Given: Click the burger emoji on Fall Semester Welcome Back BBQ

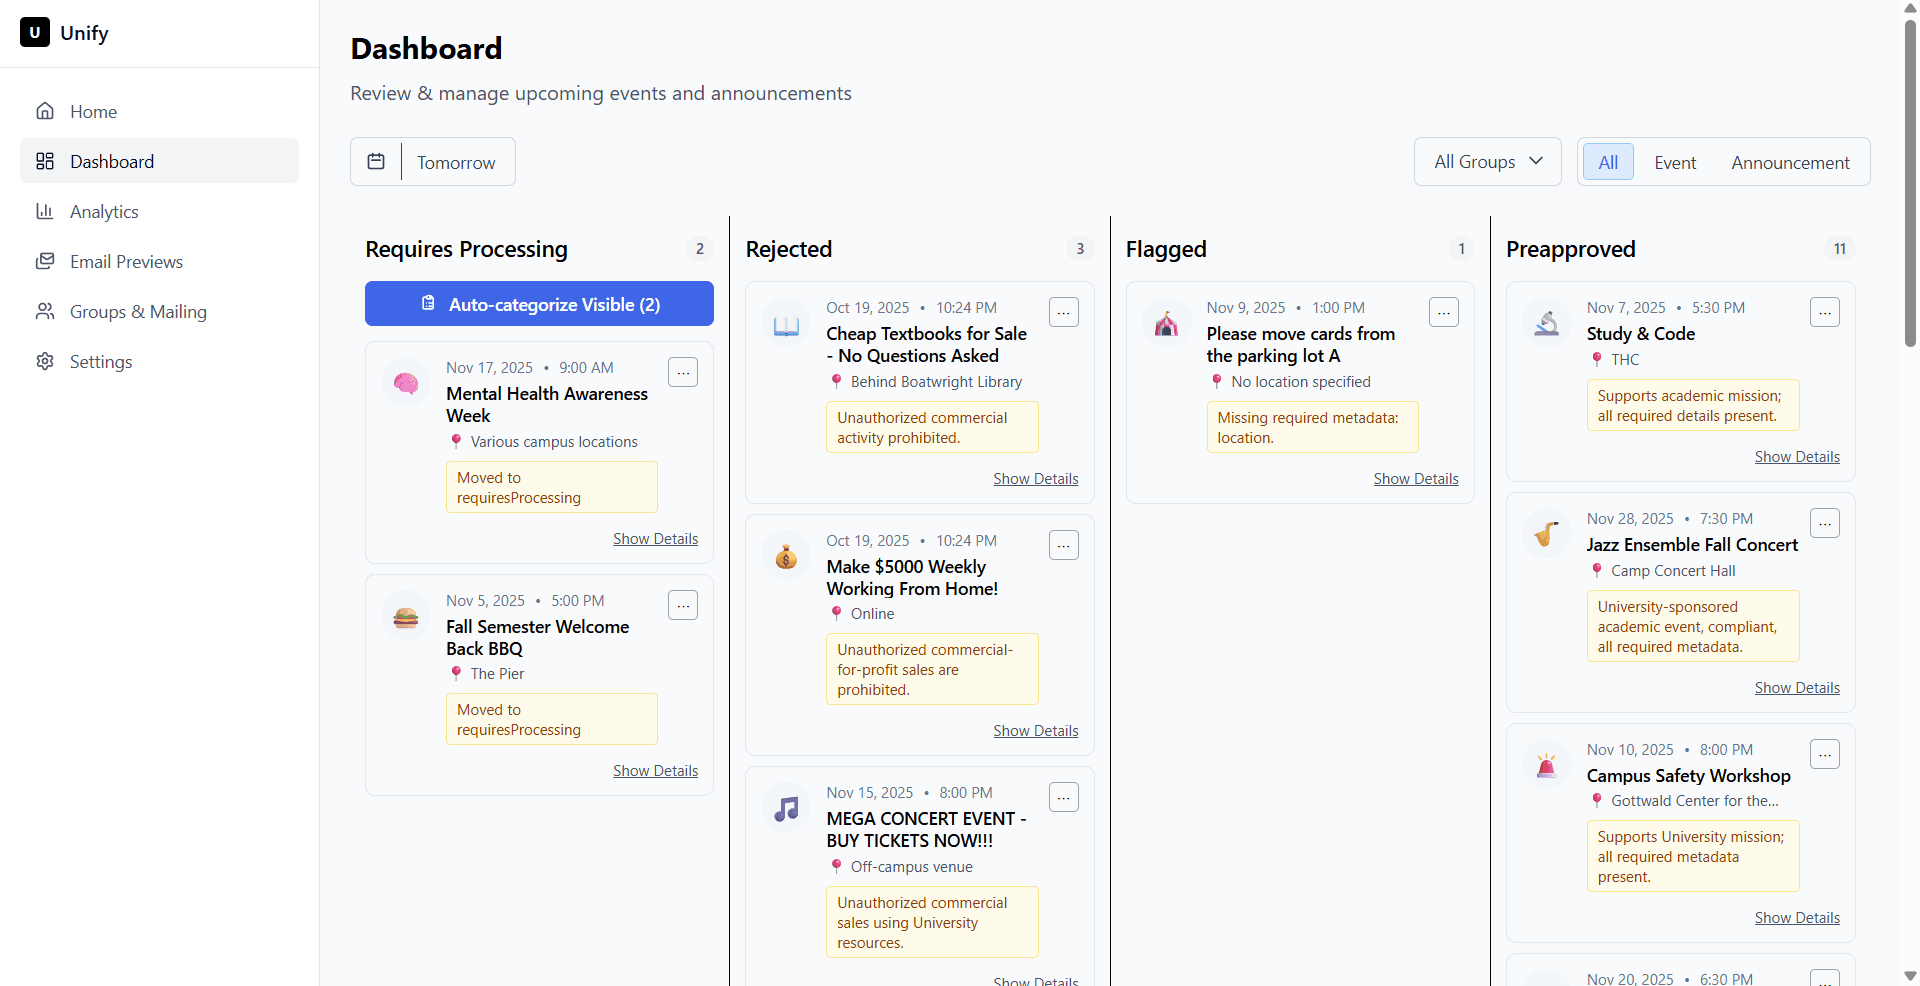Looking at the screenshot, I should click(406, 616).
